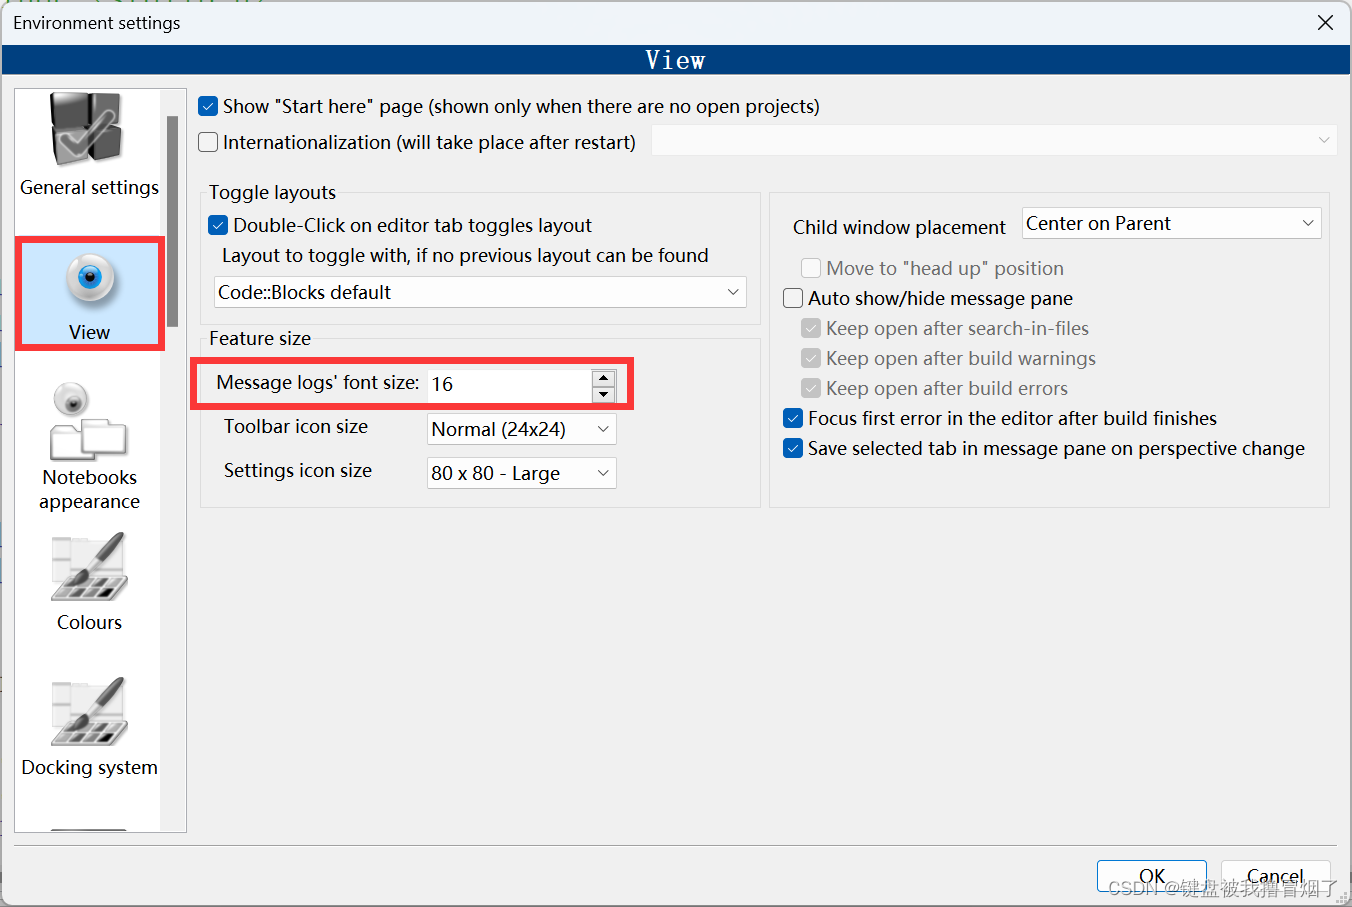This screenshot has width=1352, height=907.
Task: Dismiss the dialog with Cancel
Action: [1275, 876]
